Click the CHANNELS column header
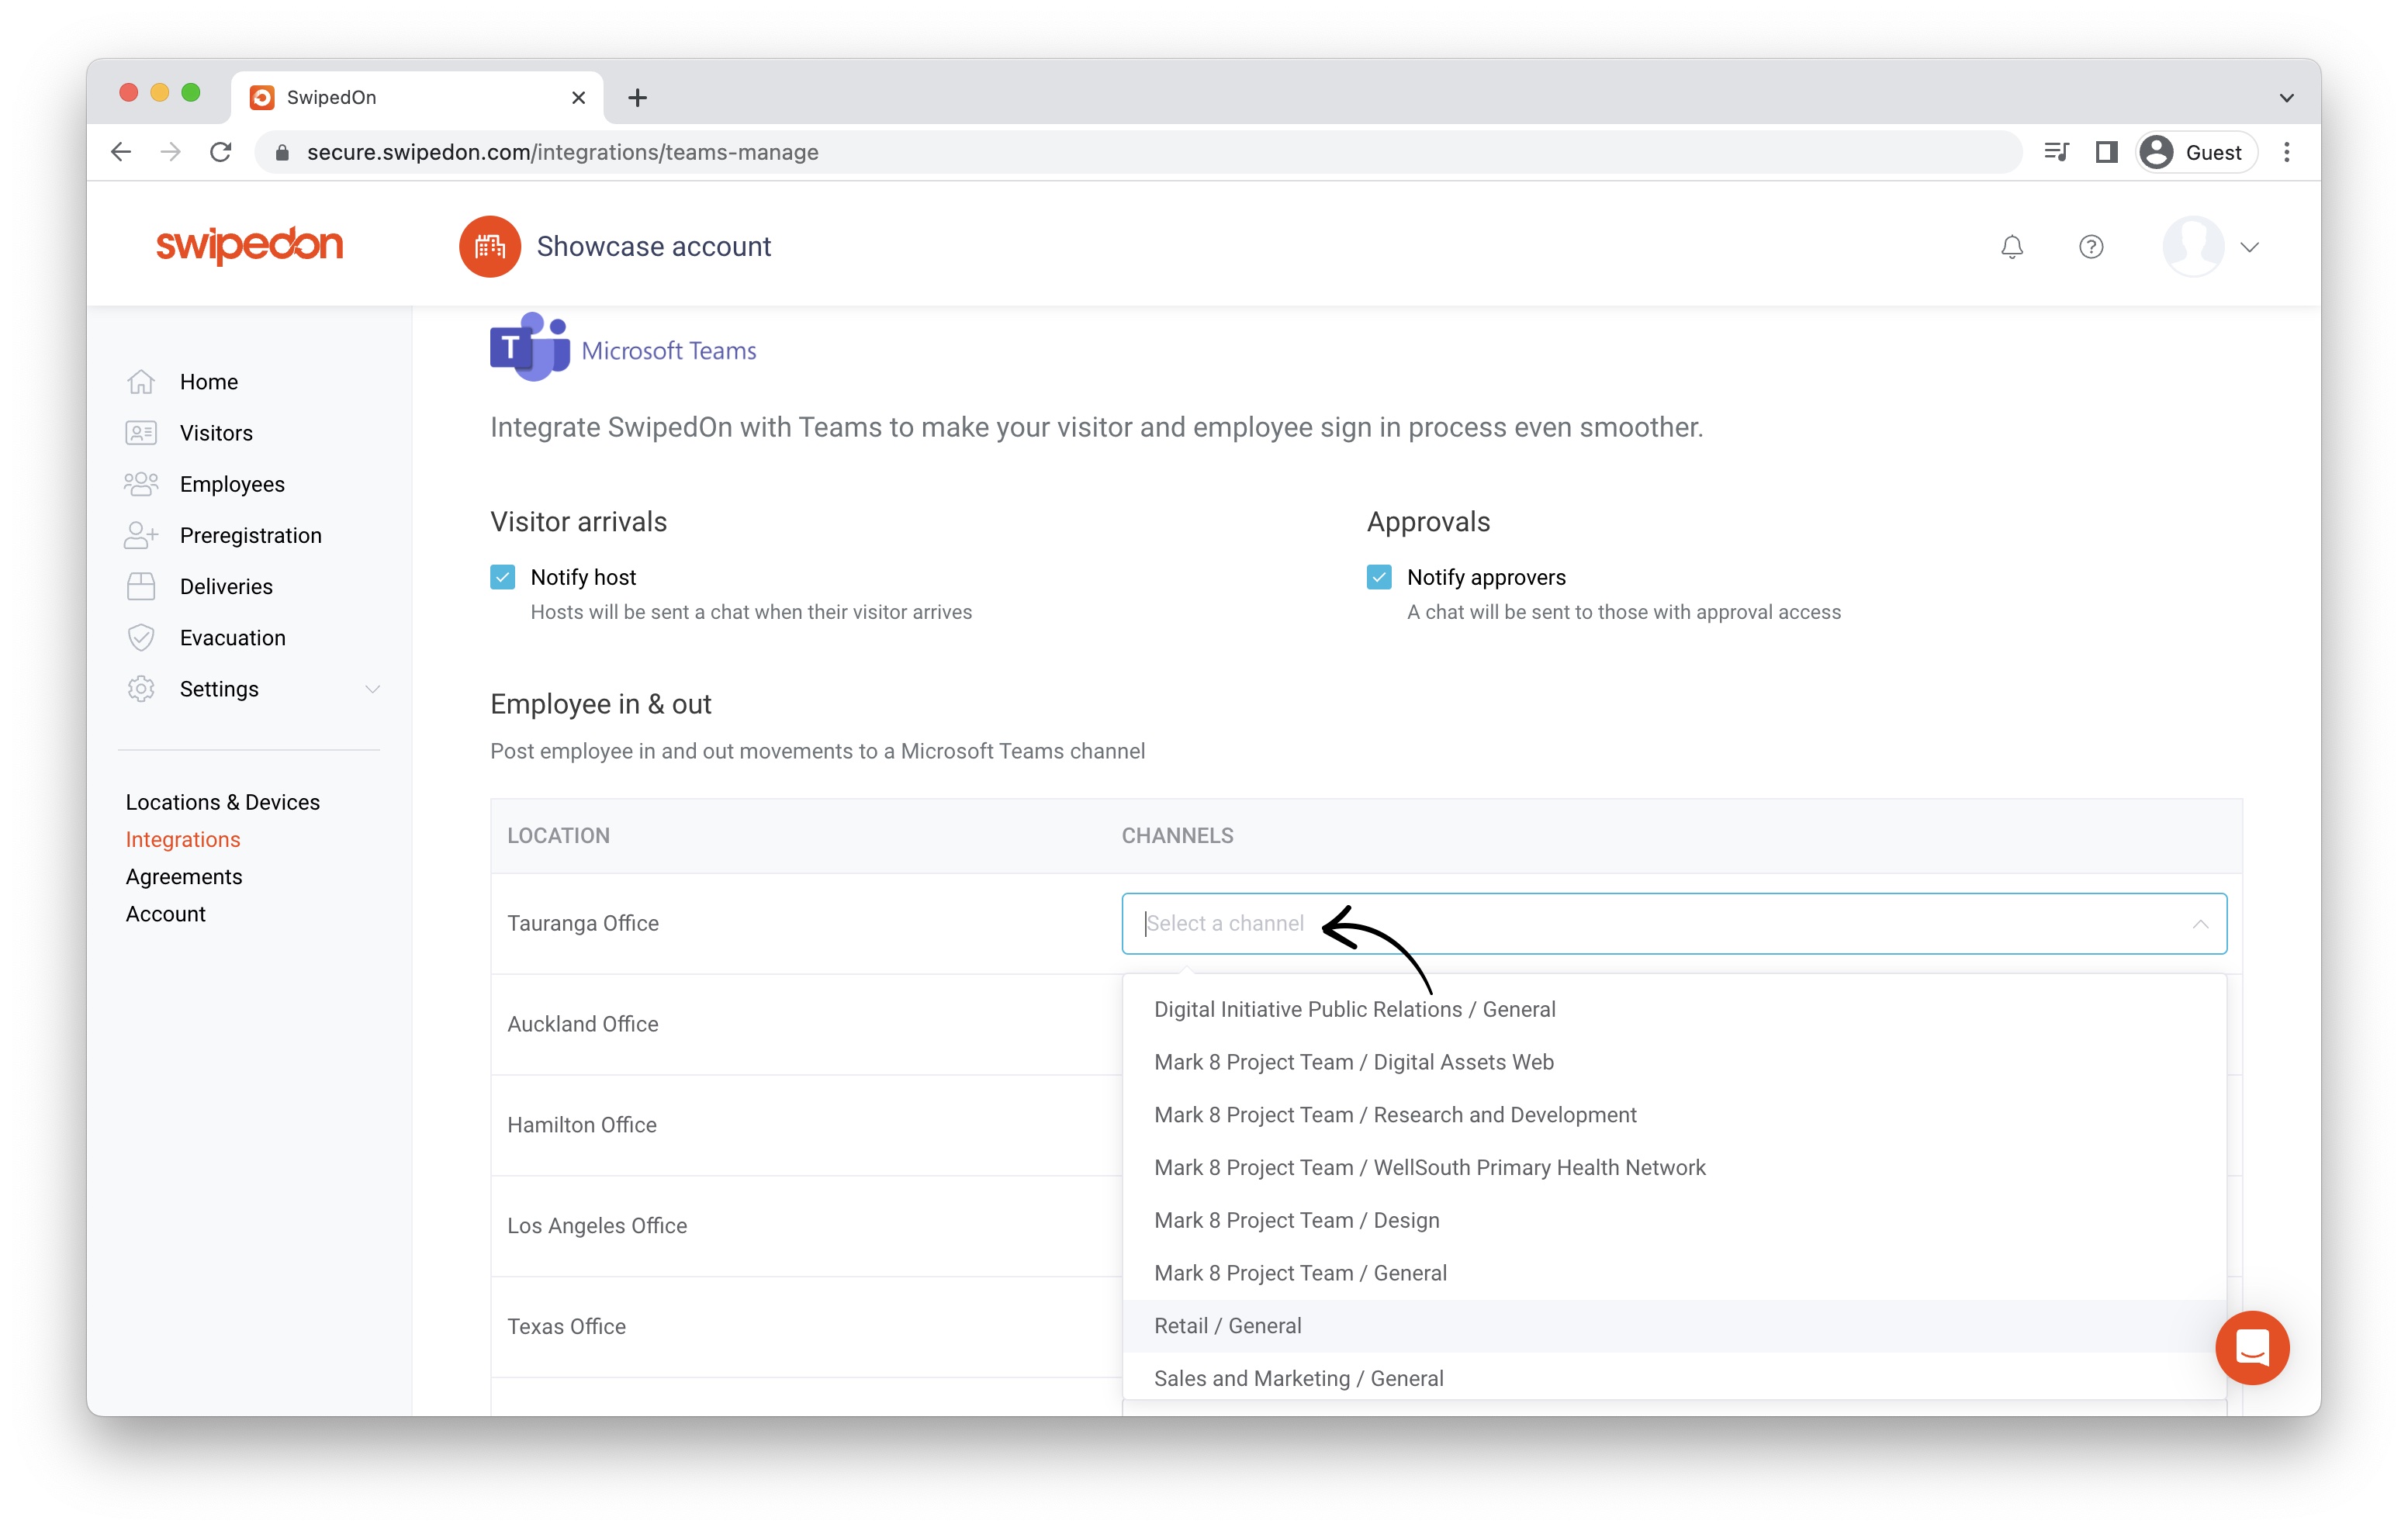2408x1531 pixels. click(x=1177, y=835)
